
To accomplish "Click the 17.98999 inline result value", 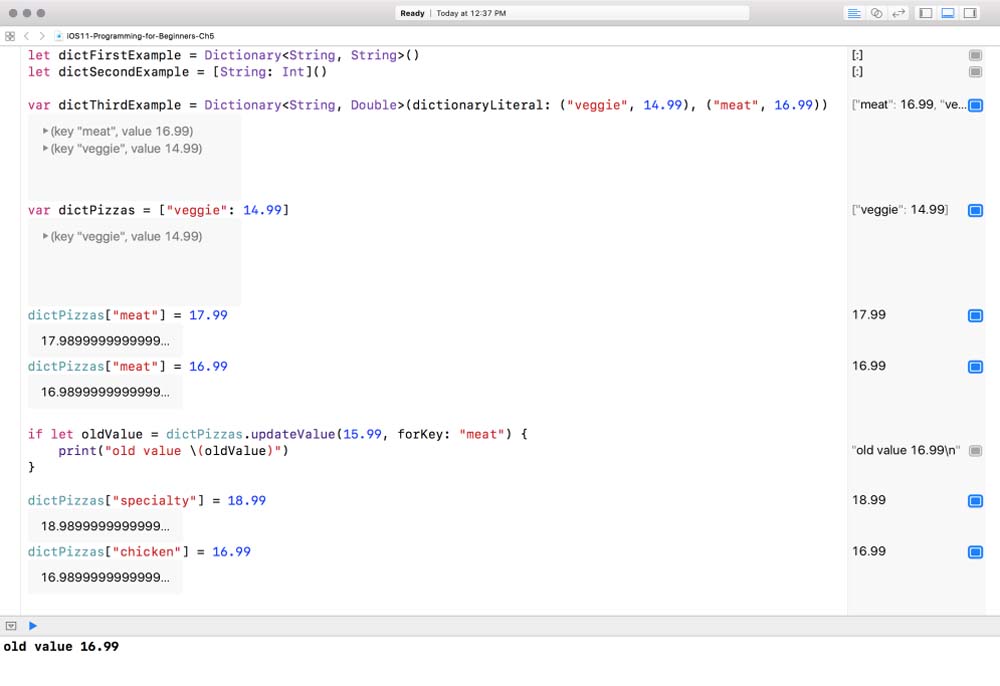I will [x=105, y=341].
